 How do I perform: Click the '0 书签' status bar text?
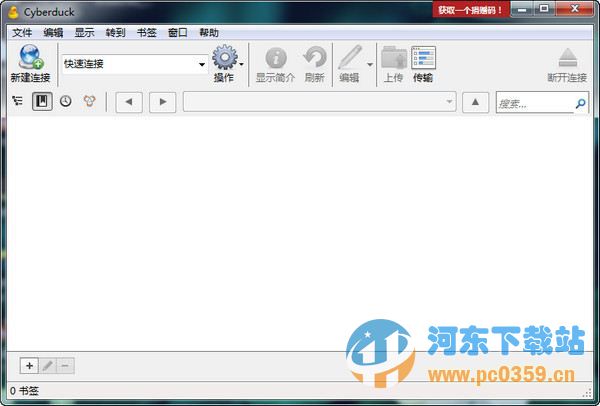(24, 391)
